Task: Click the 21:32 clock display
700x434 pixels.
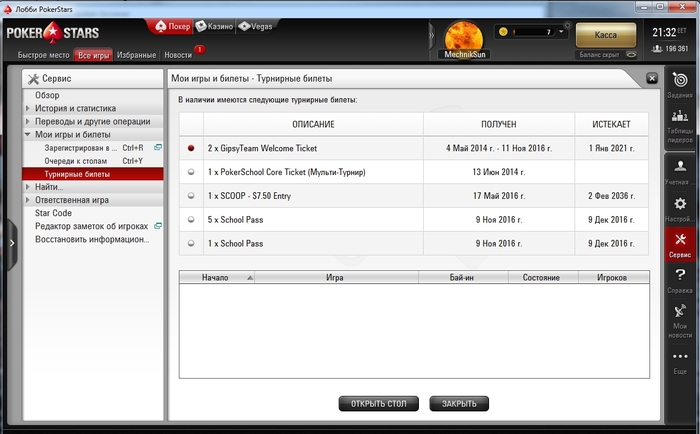Action: click(x=664, y=32)
